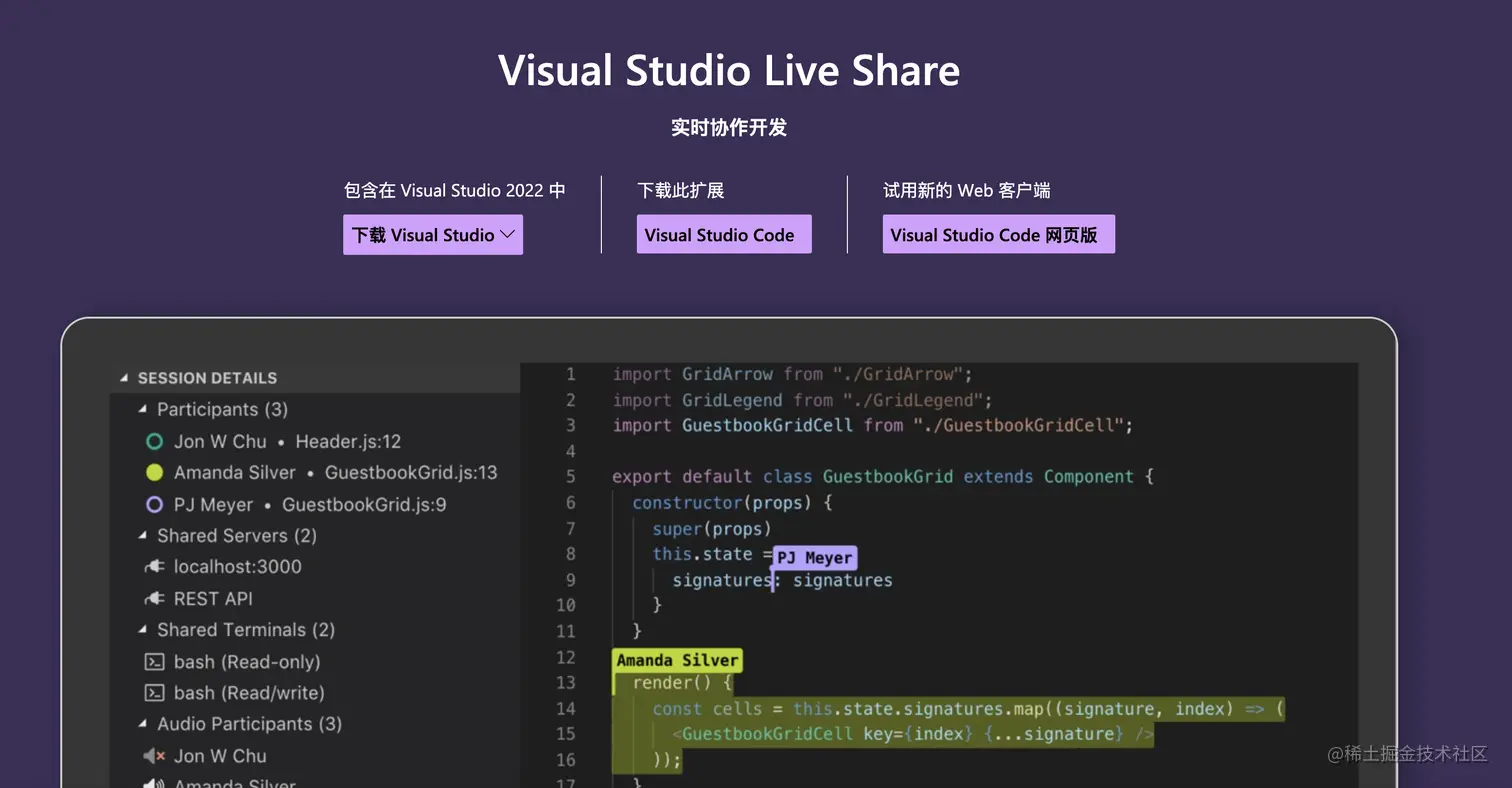Collapse the Shared Servers (2) node
Viewport: 1512px width, 788px height.
[143, 536]
